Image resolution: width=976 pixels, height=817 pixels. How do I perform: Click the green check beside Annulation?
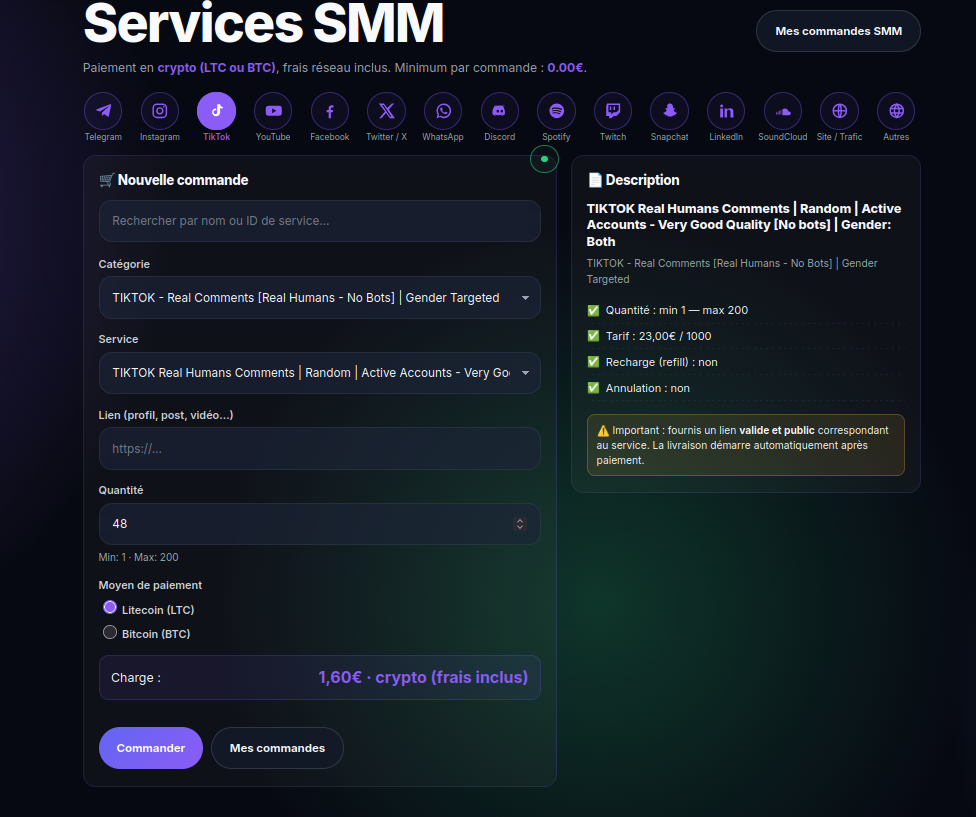pos(593,388)
